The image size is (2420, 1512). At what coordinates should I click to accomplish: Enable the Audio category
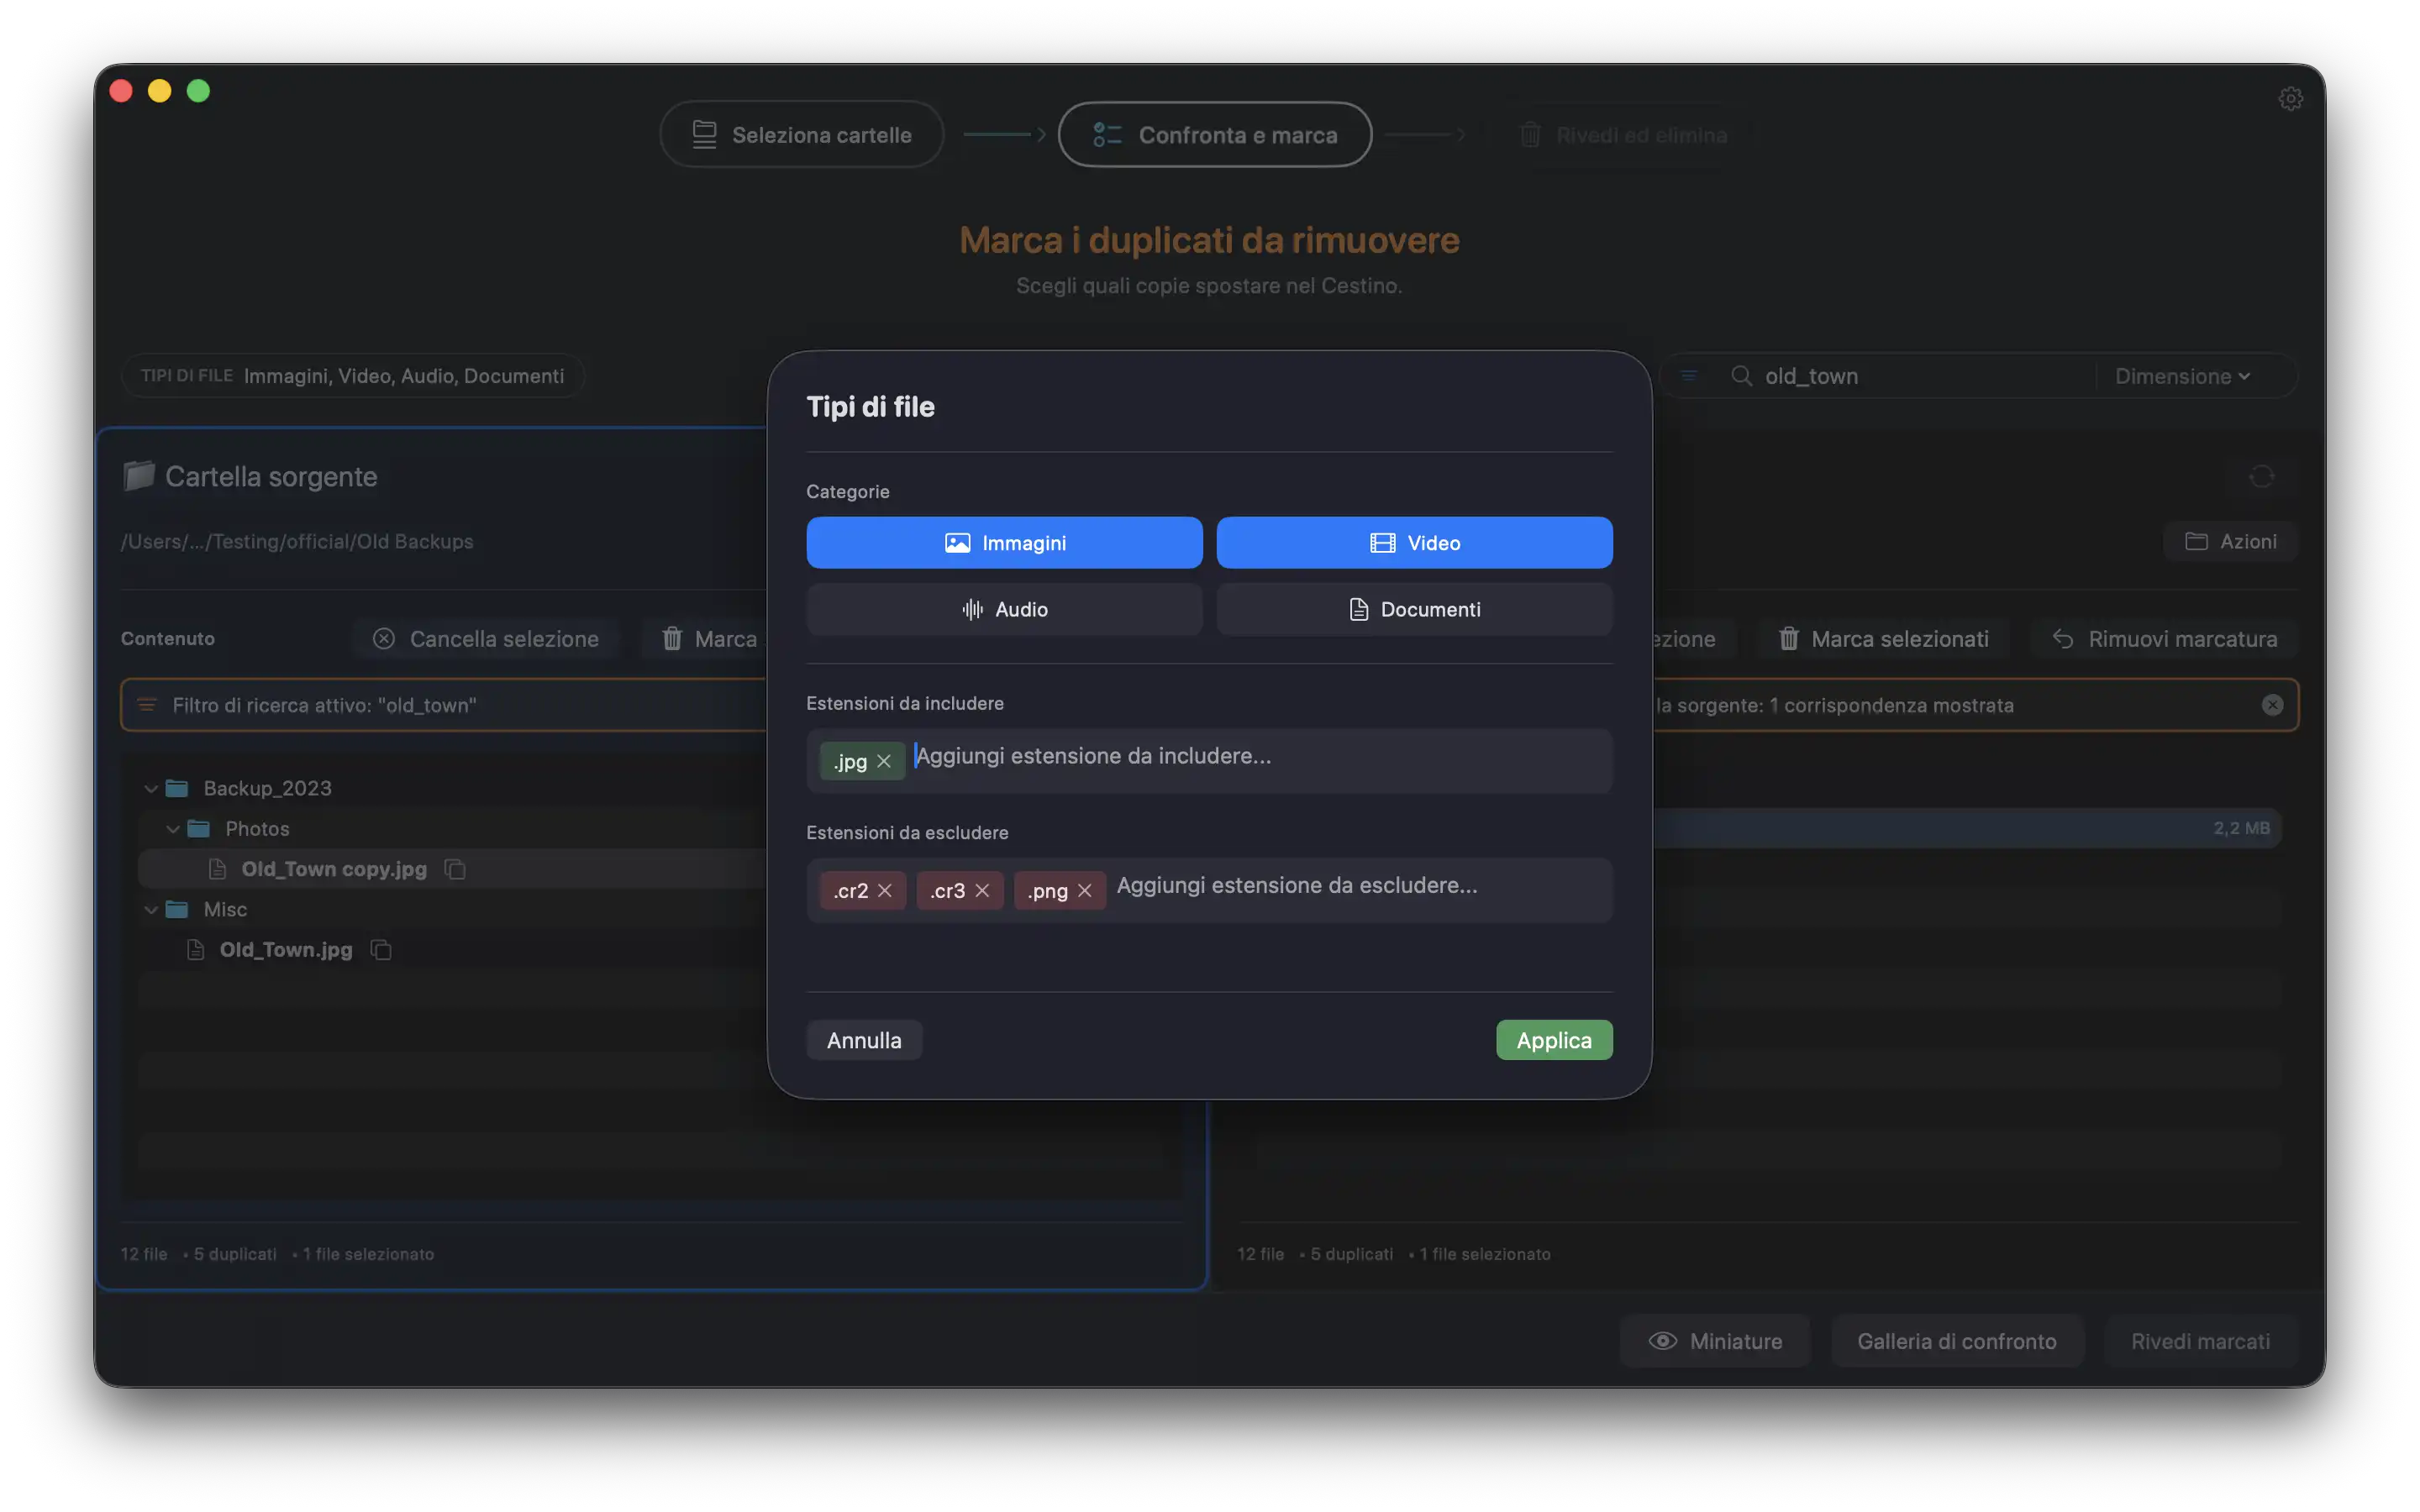click(x=1004, y=609)
